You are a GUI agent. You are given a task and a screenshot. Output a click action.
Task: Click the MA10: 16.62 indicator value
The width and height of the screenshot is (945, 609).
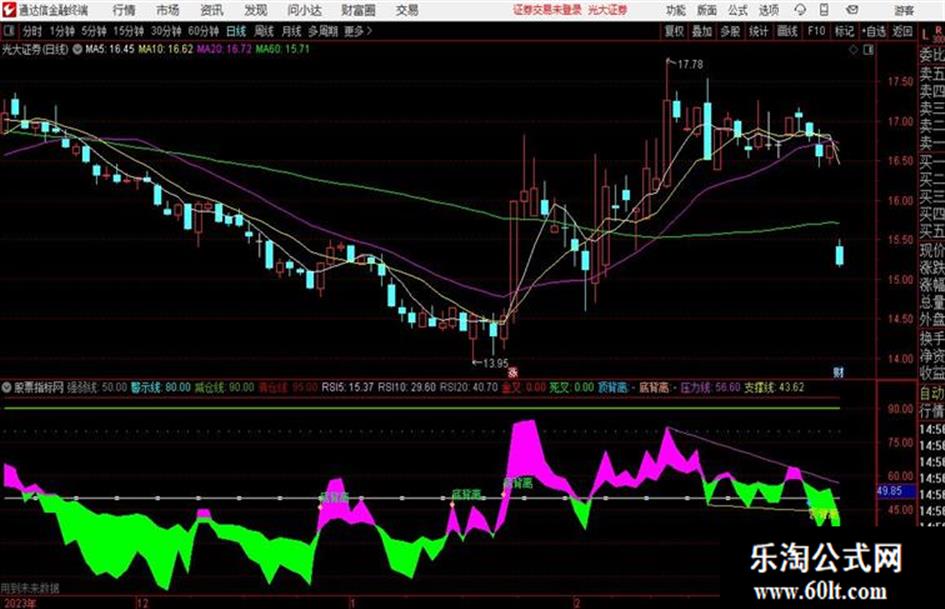(x=165, y=49)
